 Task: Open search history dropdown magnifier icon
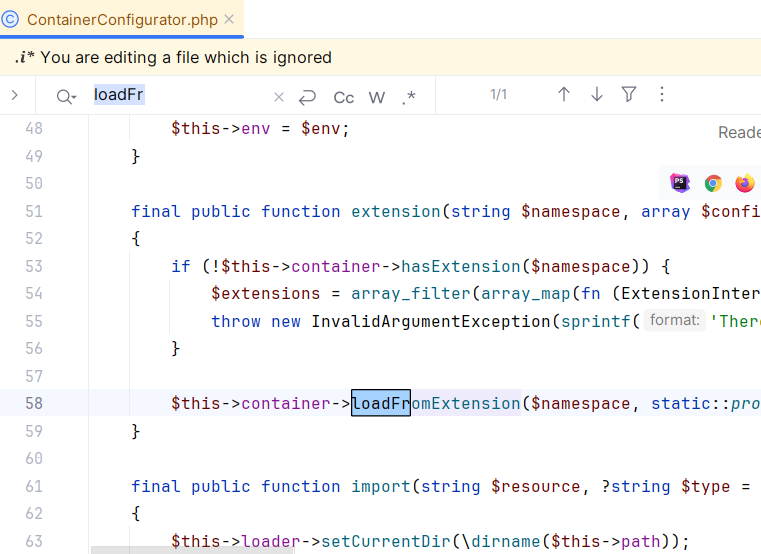(x=66, y=96)
